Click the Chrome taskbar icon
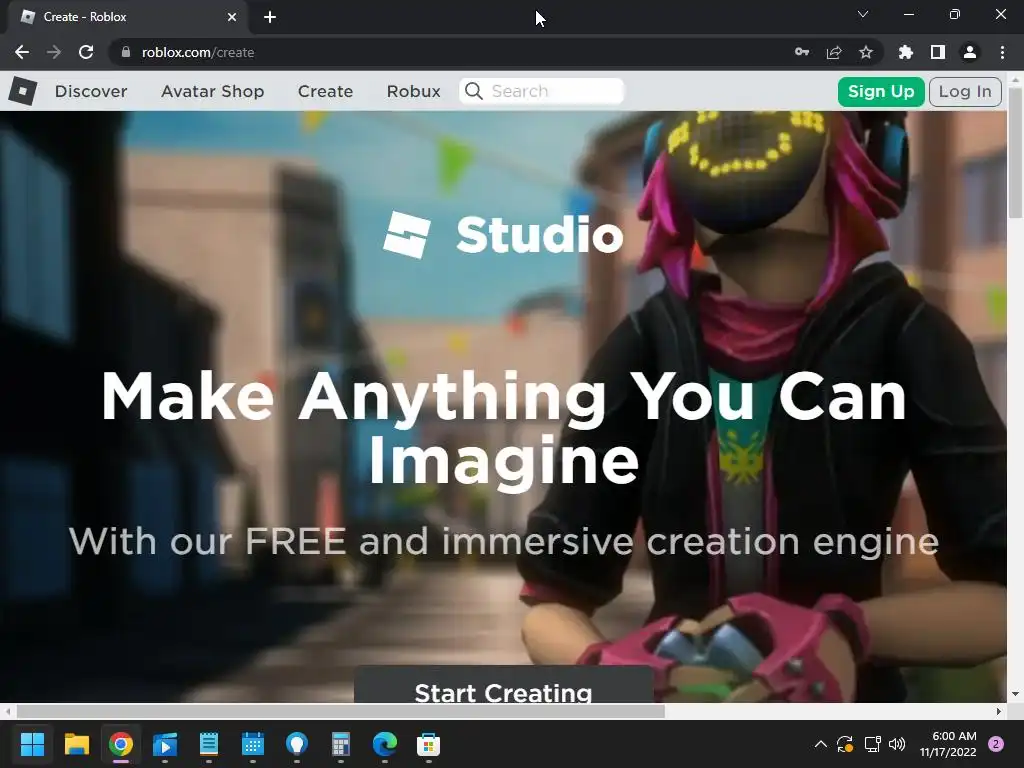 click(121, 744)
